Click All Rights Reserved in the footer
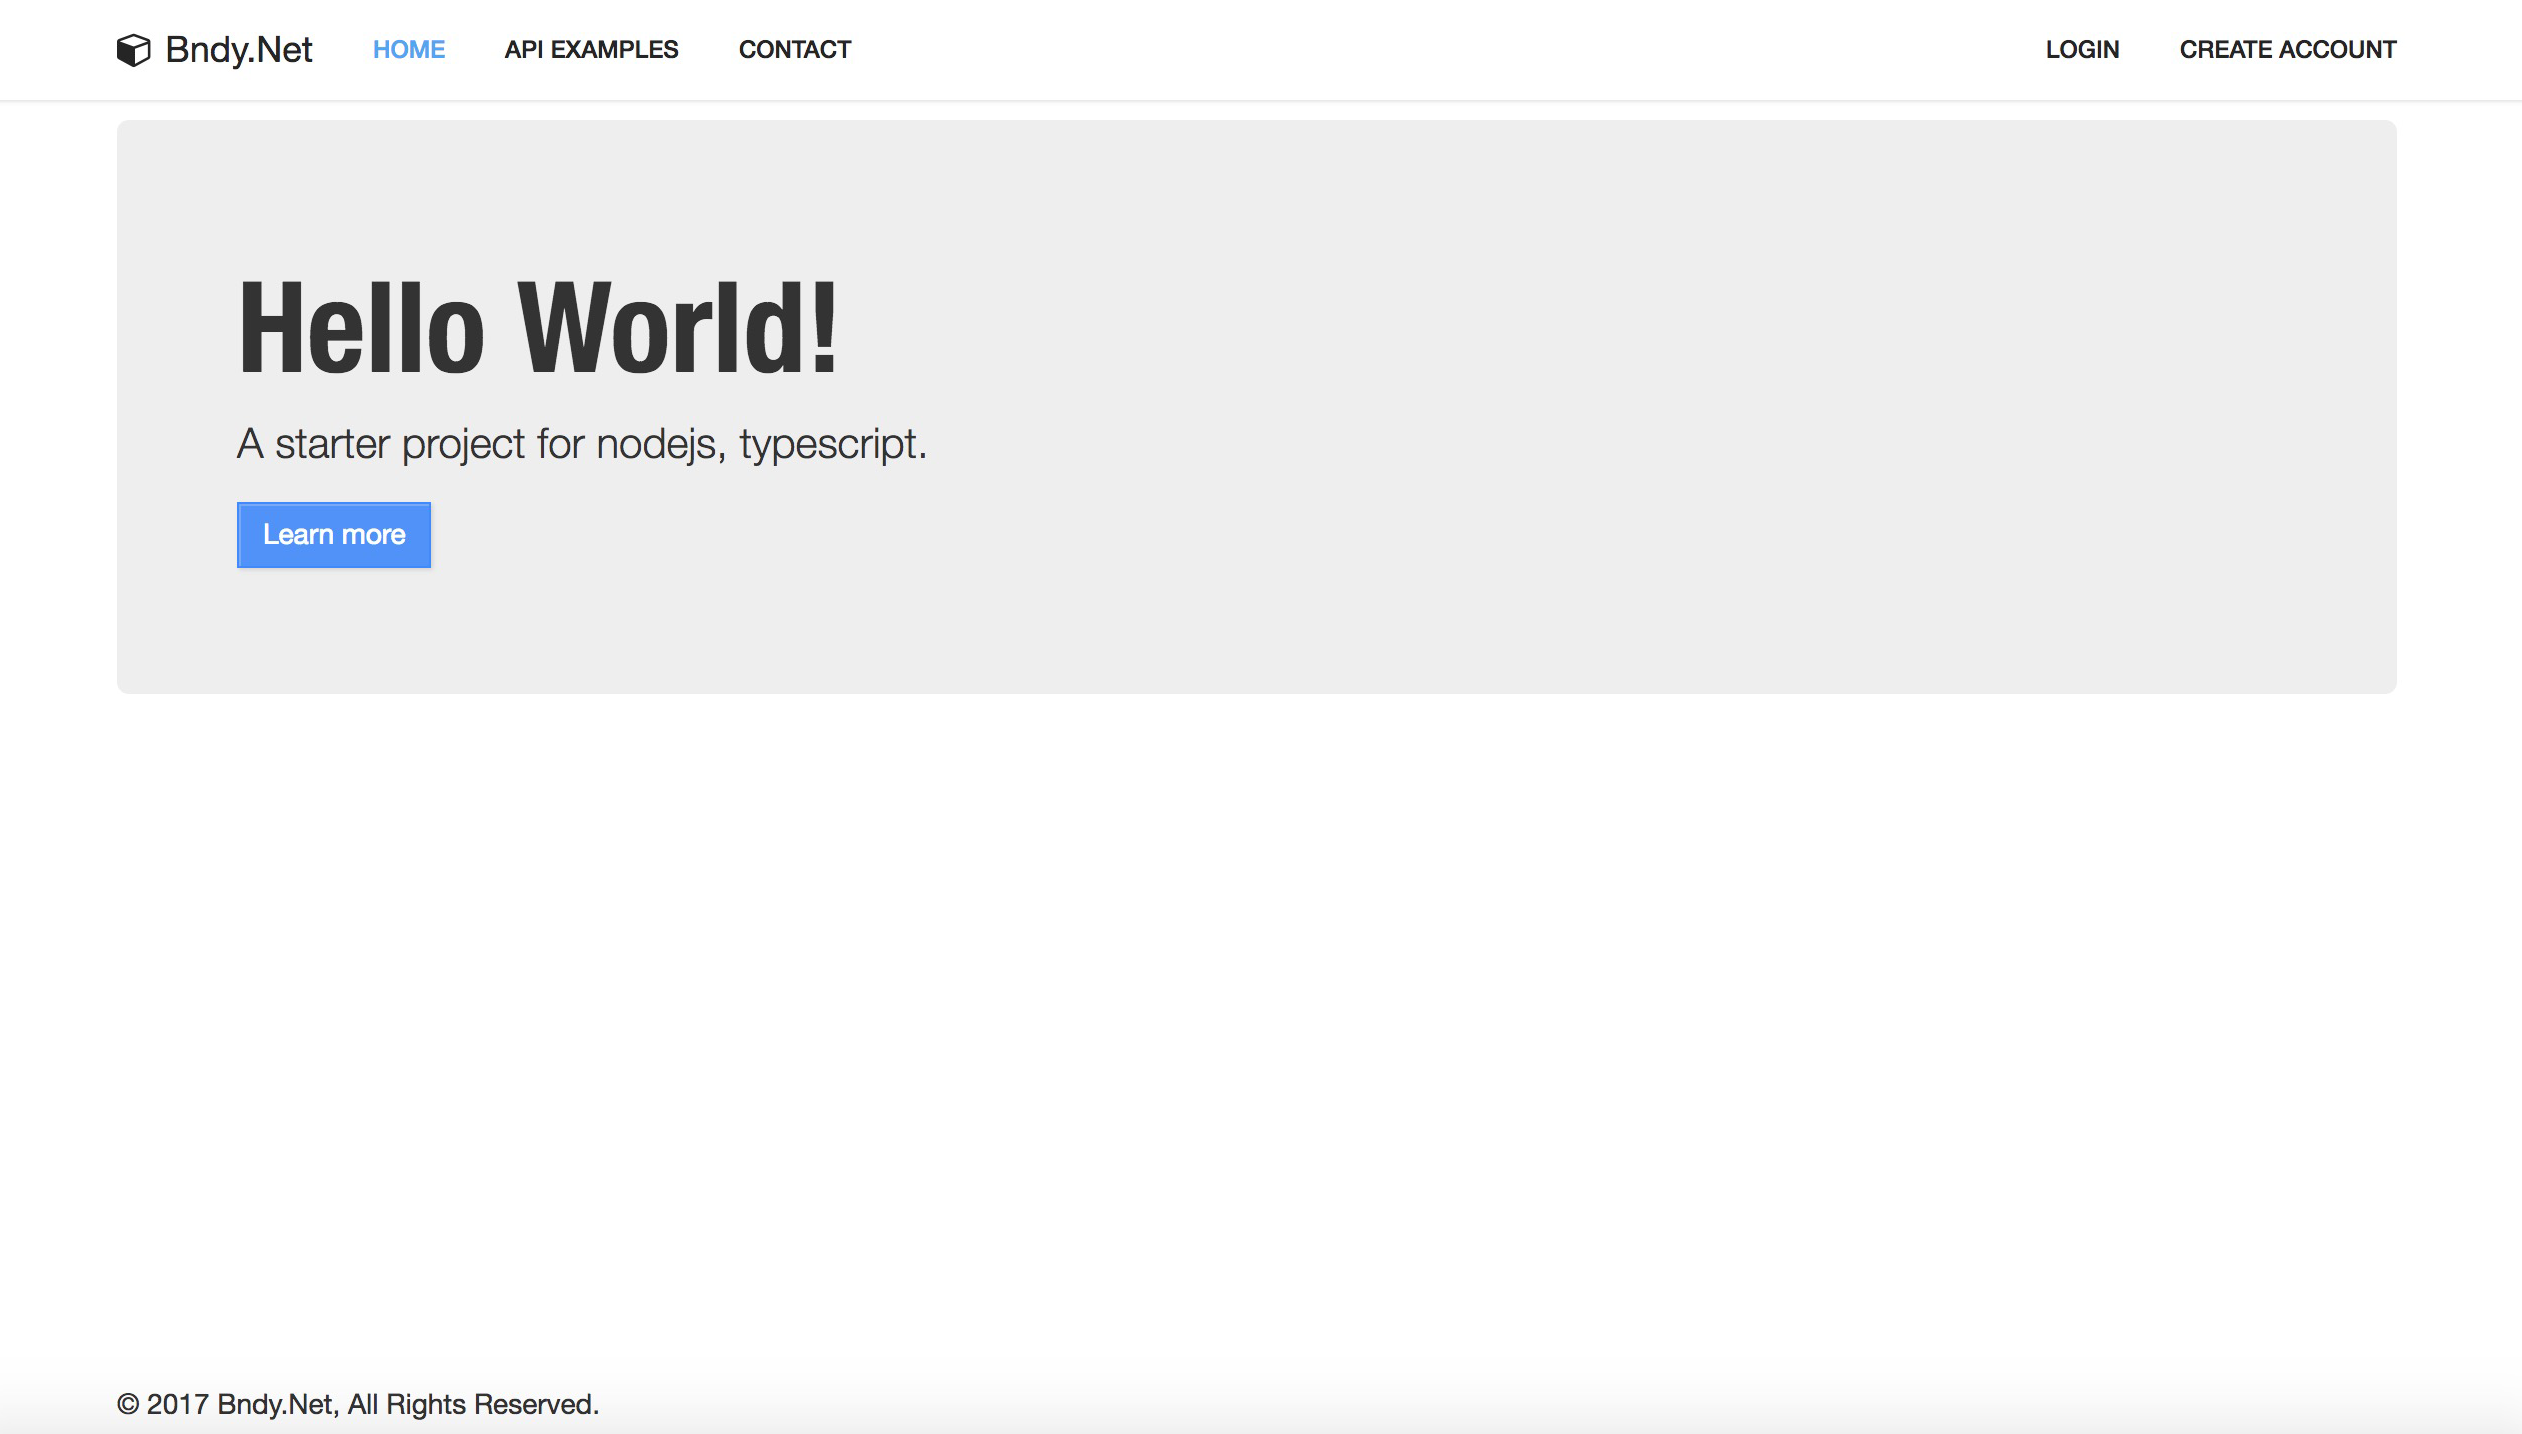The width and height of the screenshot is (2522, 1434). tap(472, 1404)
